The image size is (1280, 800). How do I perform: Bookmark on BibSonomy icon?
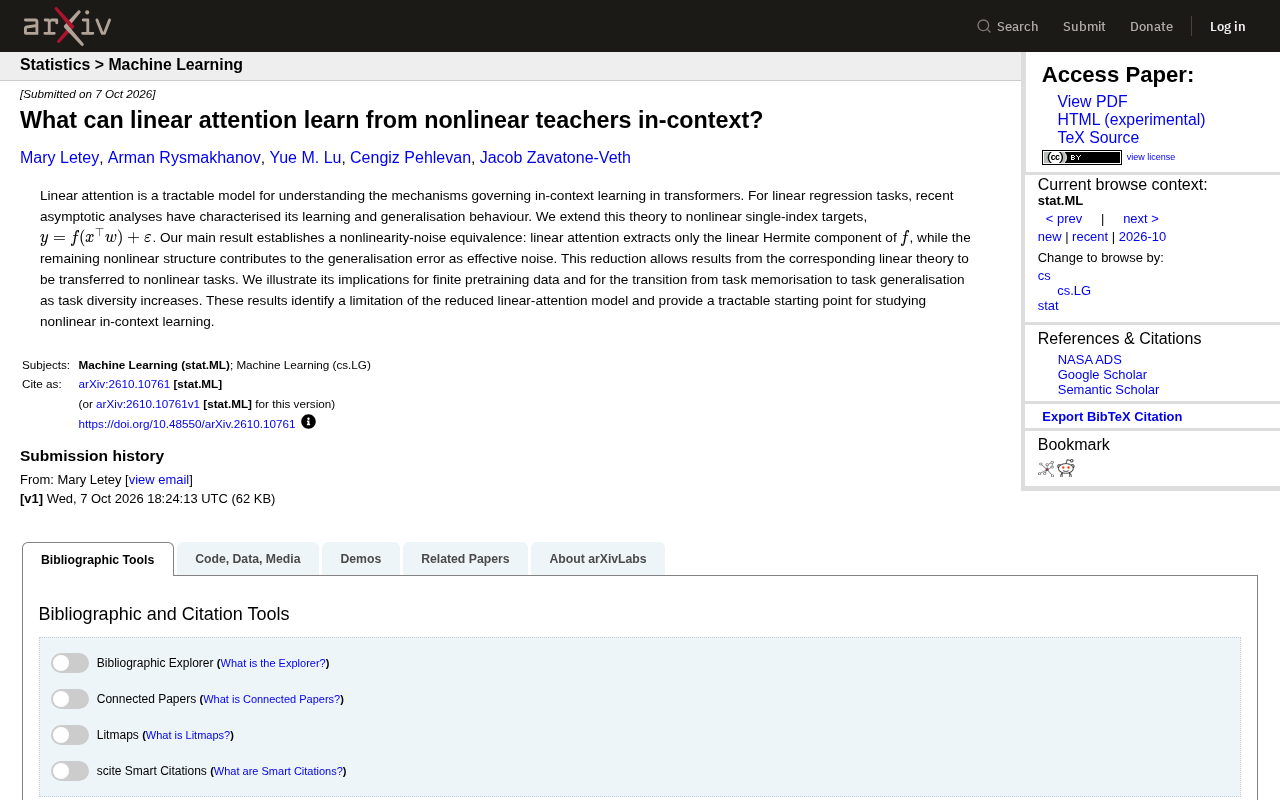click(x=1046, y=469)
